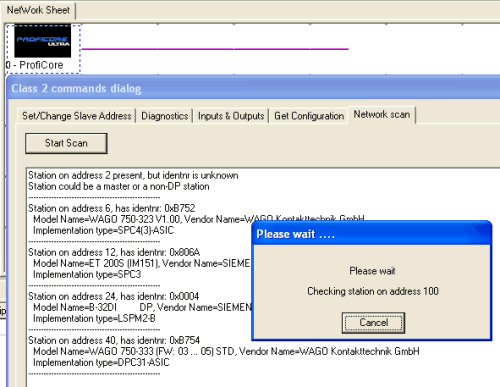Click 'Station on address 24' identnr line
Viewport: 500px width, 387px height.
point(114,296)
